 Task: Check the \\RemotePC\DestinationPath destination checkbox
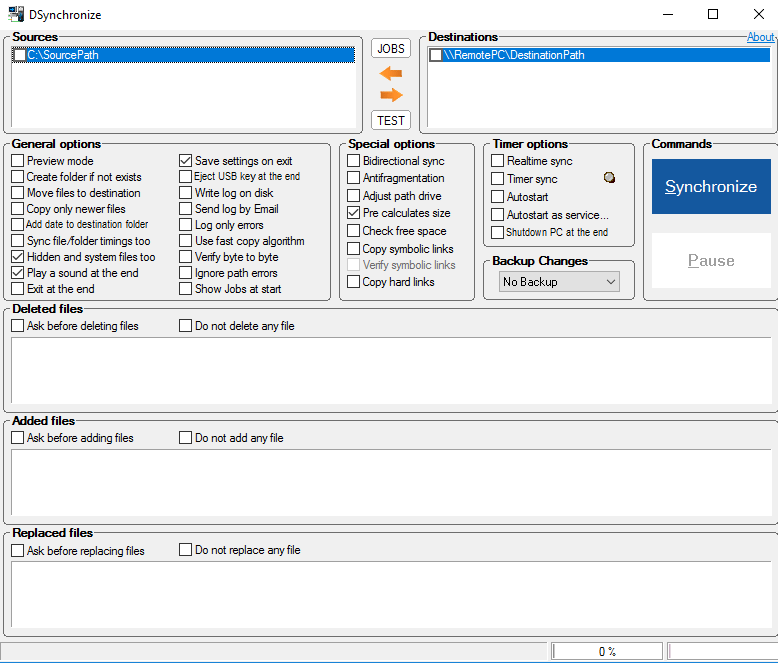tap(436, 55)
